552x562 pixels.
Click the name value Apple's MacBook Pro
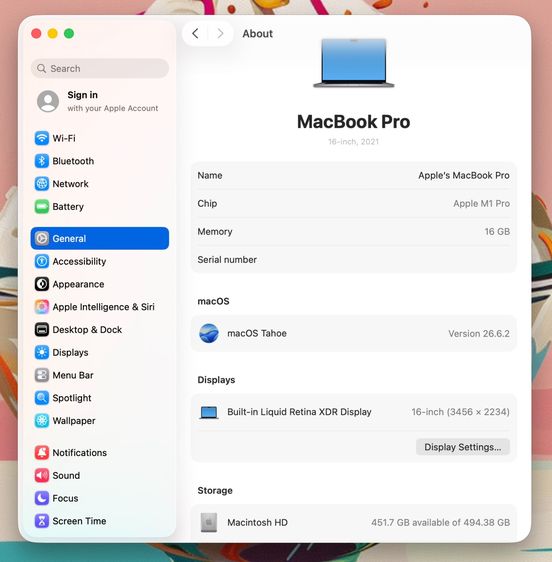click(x=464, y=175)
